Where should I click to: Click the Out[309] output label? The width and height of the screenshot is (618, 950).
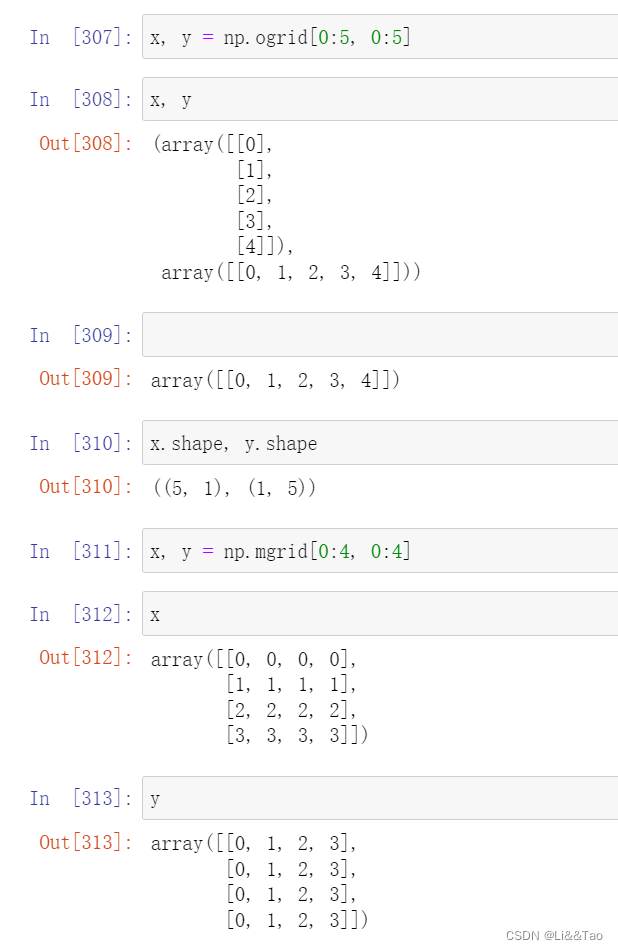point(85,378)
